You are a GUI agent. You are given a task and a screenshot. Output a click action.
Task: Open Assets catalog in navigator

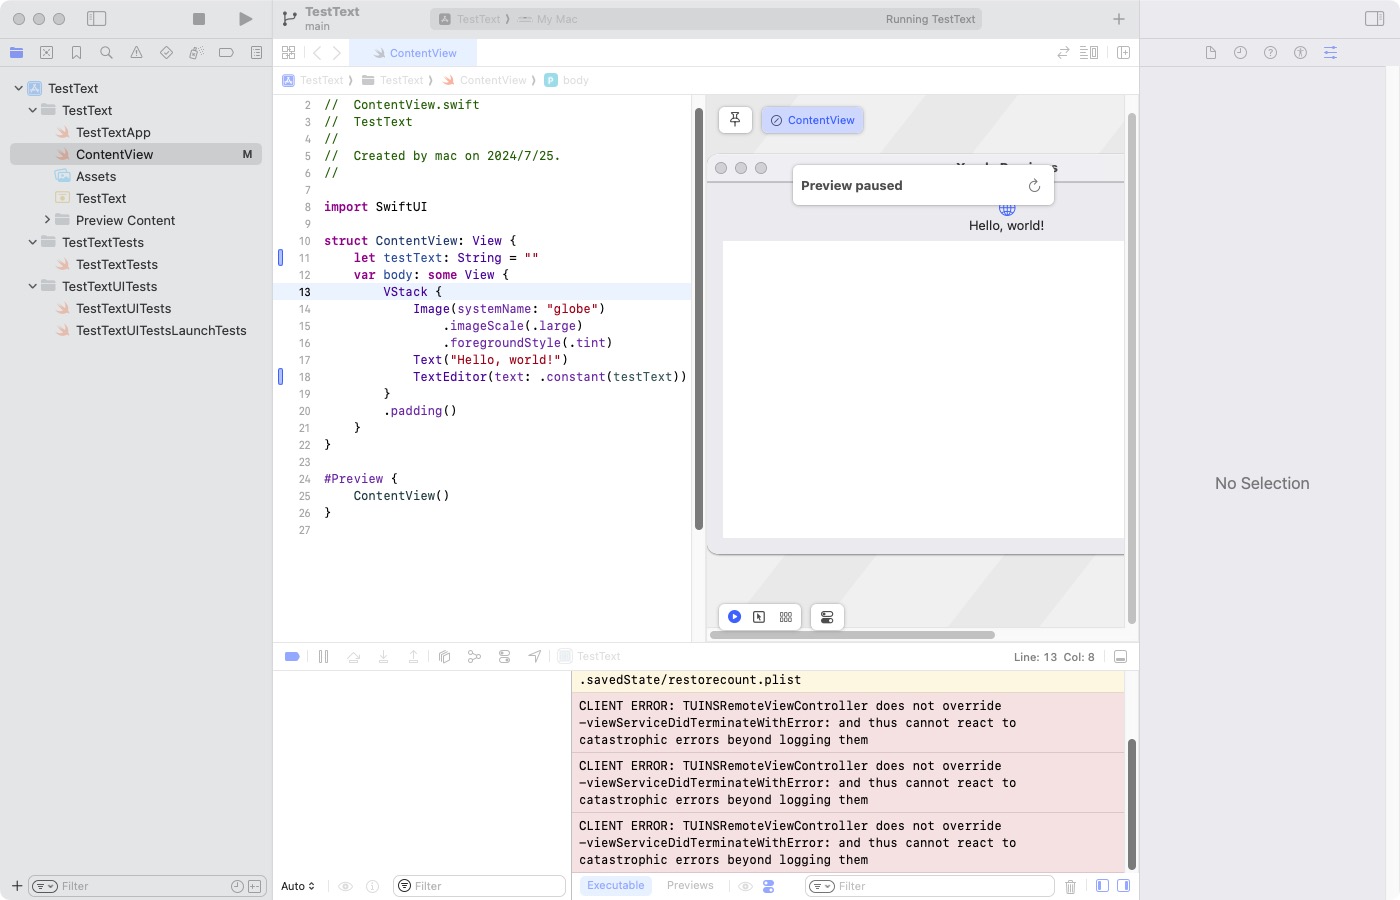(96, 176)
